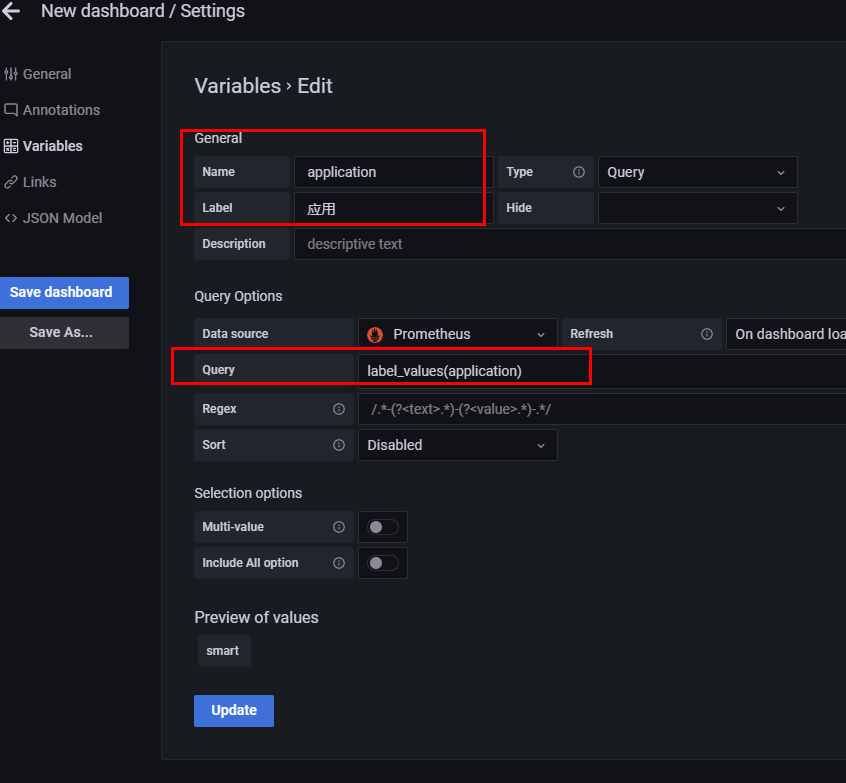Focus the Regex input field
846x783 pixels.
pos(602,409)
